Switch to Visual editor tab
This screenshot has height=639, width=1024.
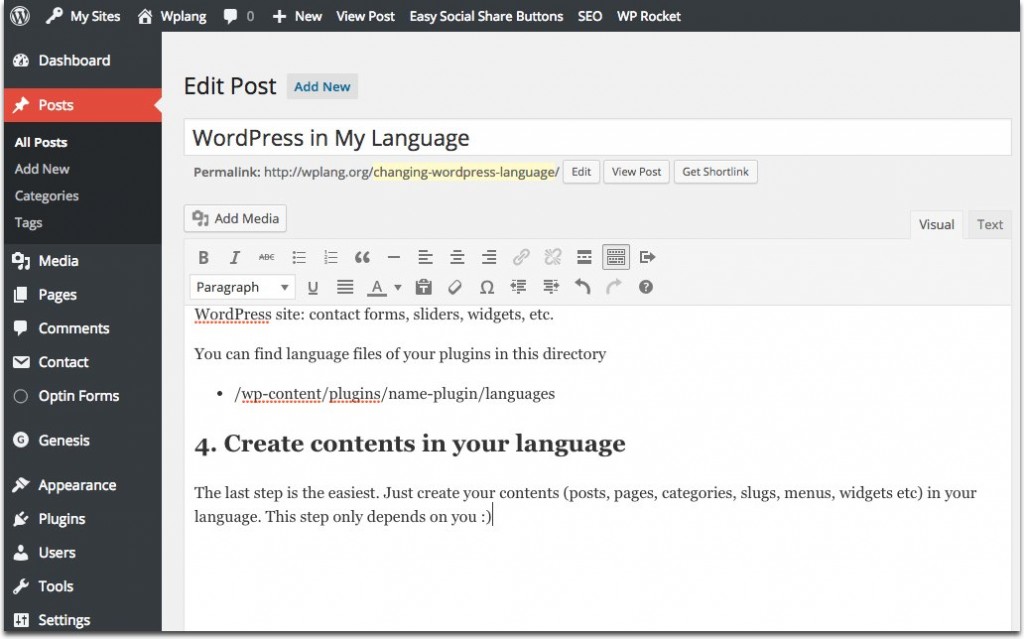click(x=936, y=225)
